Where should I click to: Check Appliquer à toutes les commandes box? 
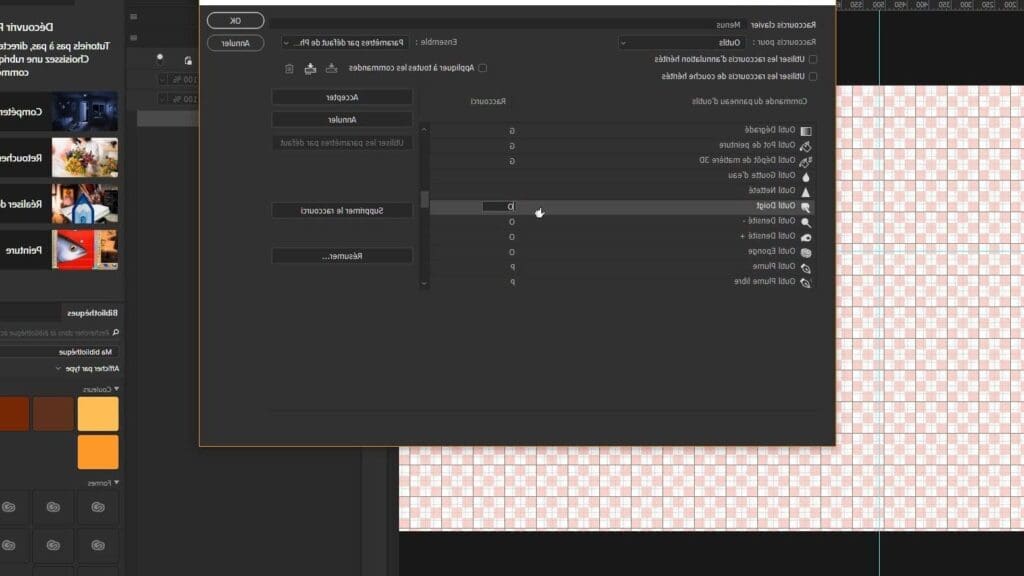coord(483,68)
